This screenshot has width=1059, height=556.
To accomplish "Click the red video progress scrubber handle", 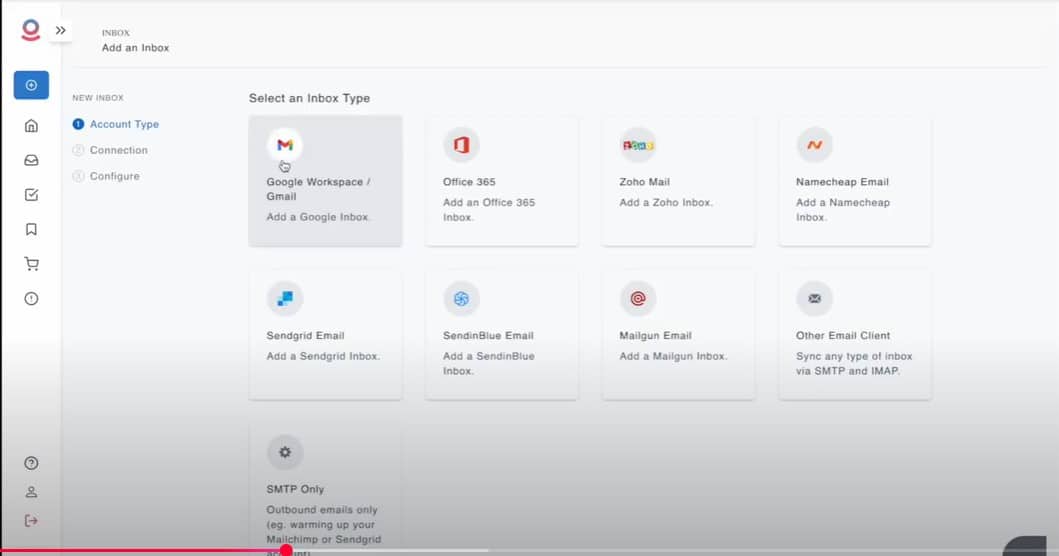I will (x=286, y=551).
